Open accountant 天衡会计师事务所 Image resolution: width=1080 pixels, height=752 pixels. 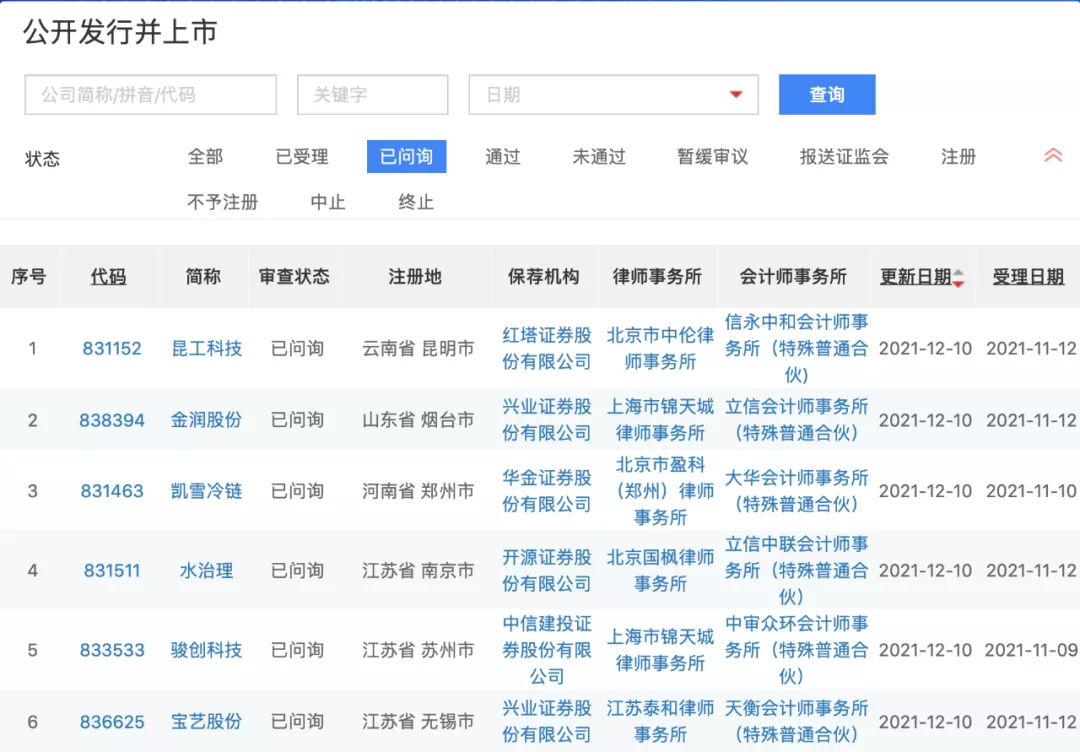[x=796, y=722]
